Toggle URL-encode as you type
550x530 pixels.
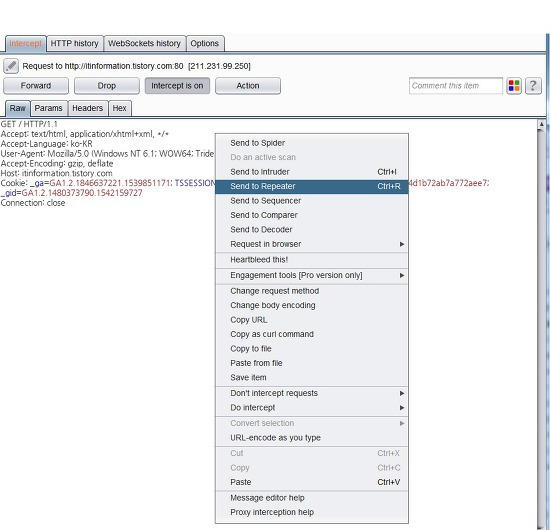click(x=311, y=438)
